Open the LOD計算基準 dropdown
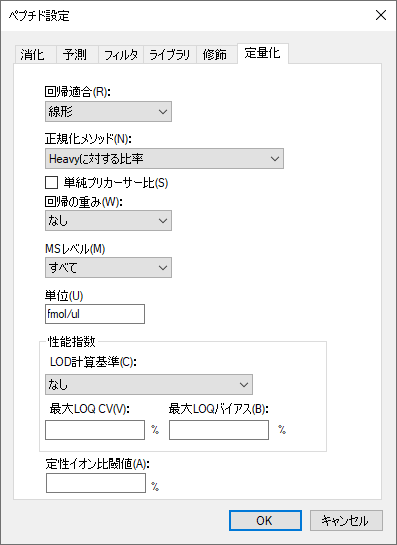The width and height of the screenshot is (397, 545). coord(149,384)
